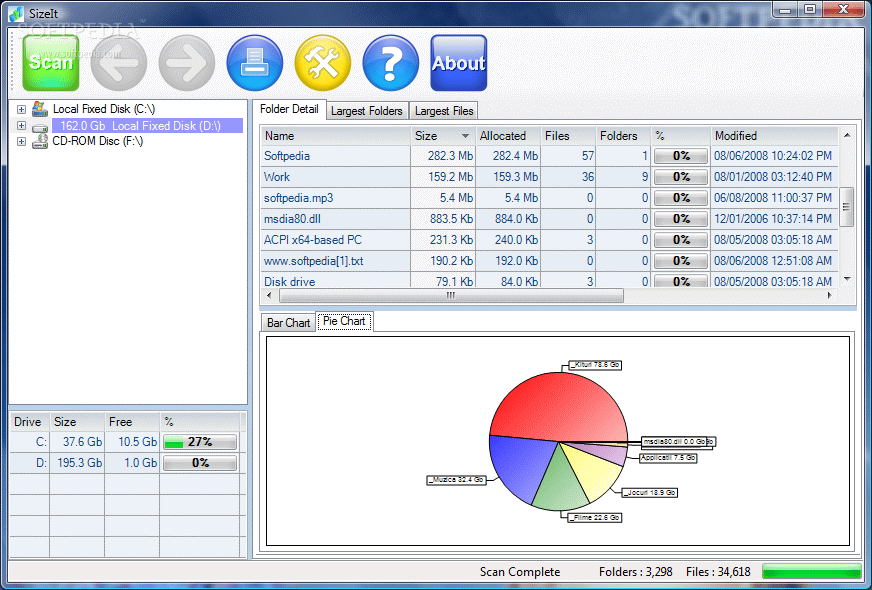
Task: Open the yellow tools settings icon
Action: pos(323,63)
